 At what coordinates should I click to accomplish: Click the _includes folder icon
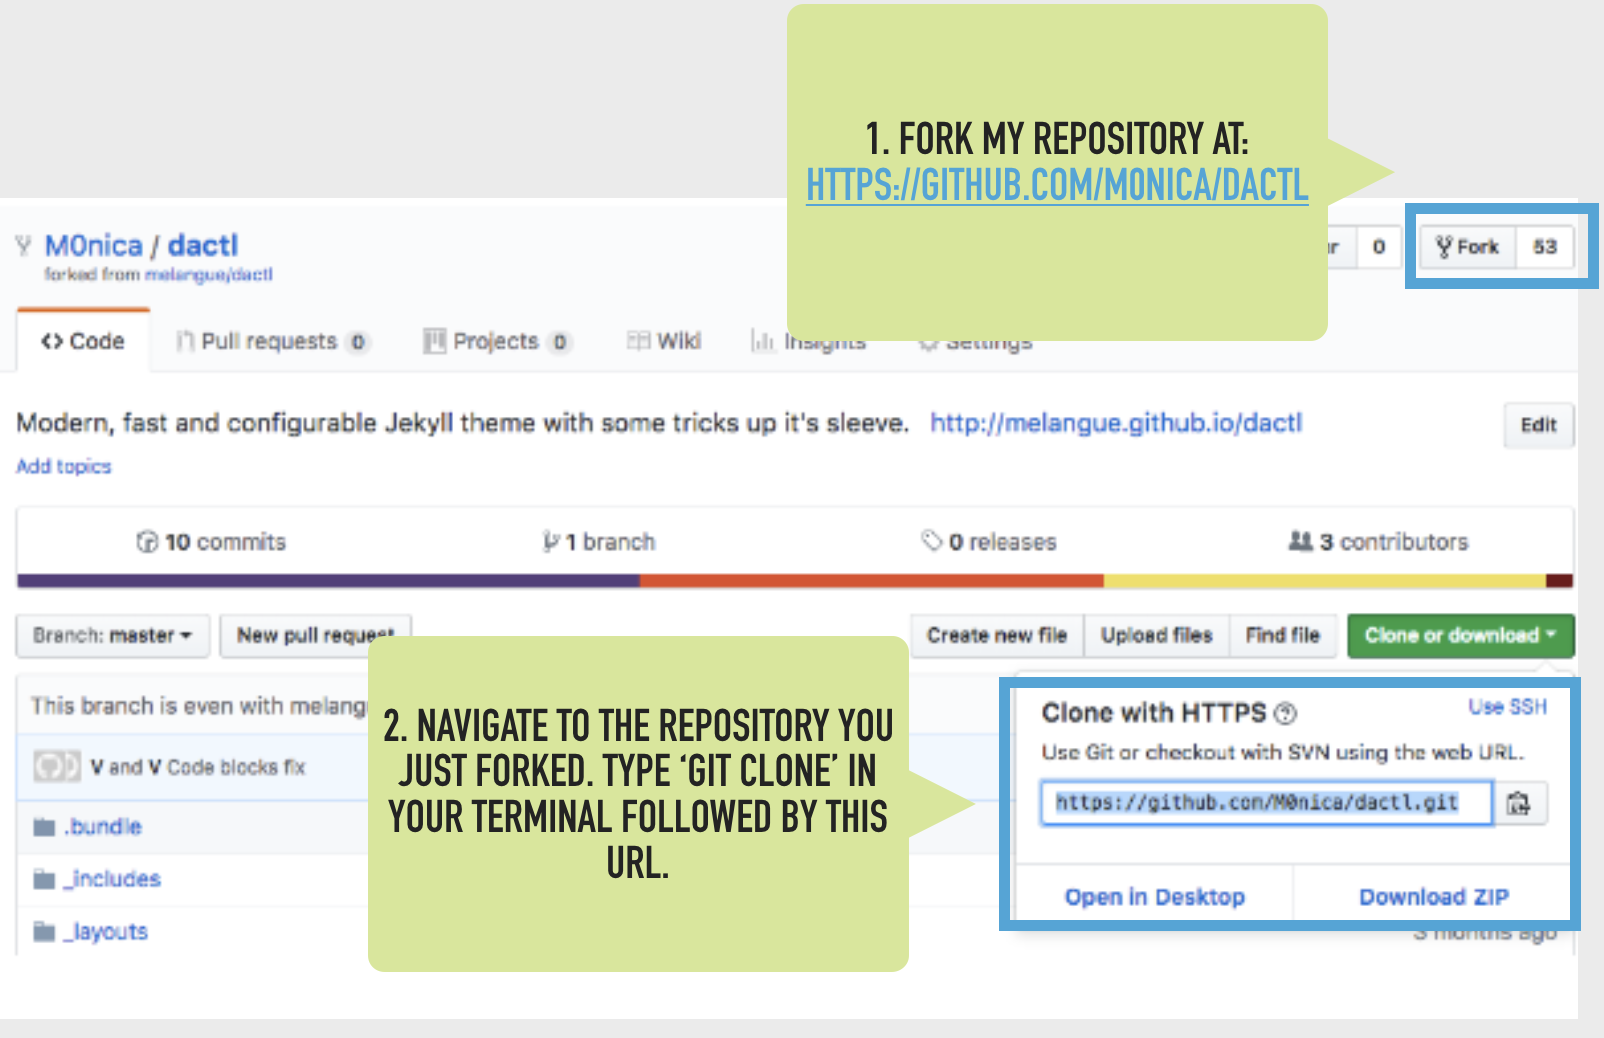tap(44, 880)
